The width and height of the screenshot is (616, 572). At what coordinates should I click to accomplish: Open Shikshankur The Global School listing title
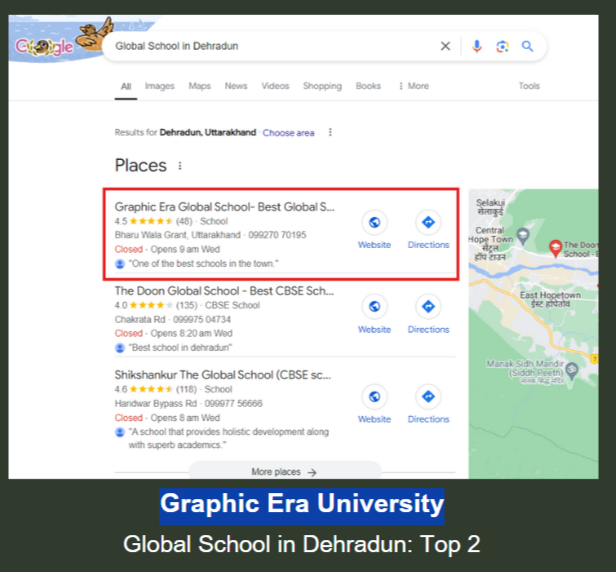[223, 375]
